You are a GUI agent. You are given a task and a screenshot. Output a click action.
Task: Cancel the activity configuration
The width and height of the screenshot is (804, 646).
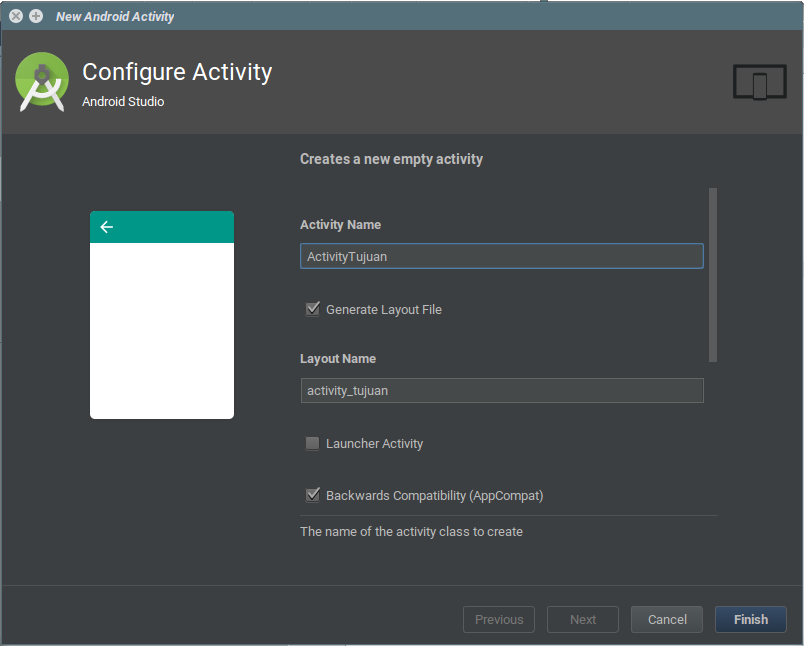click(x=667, y=619)
